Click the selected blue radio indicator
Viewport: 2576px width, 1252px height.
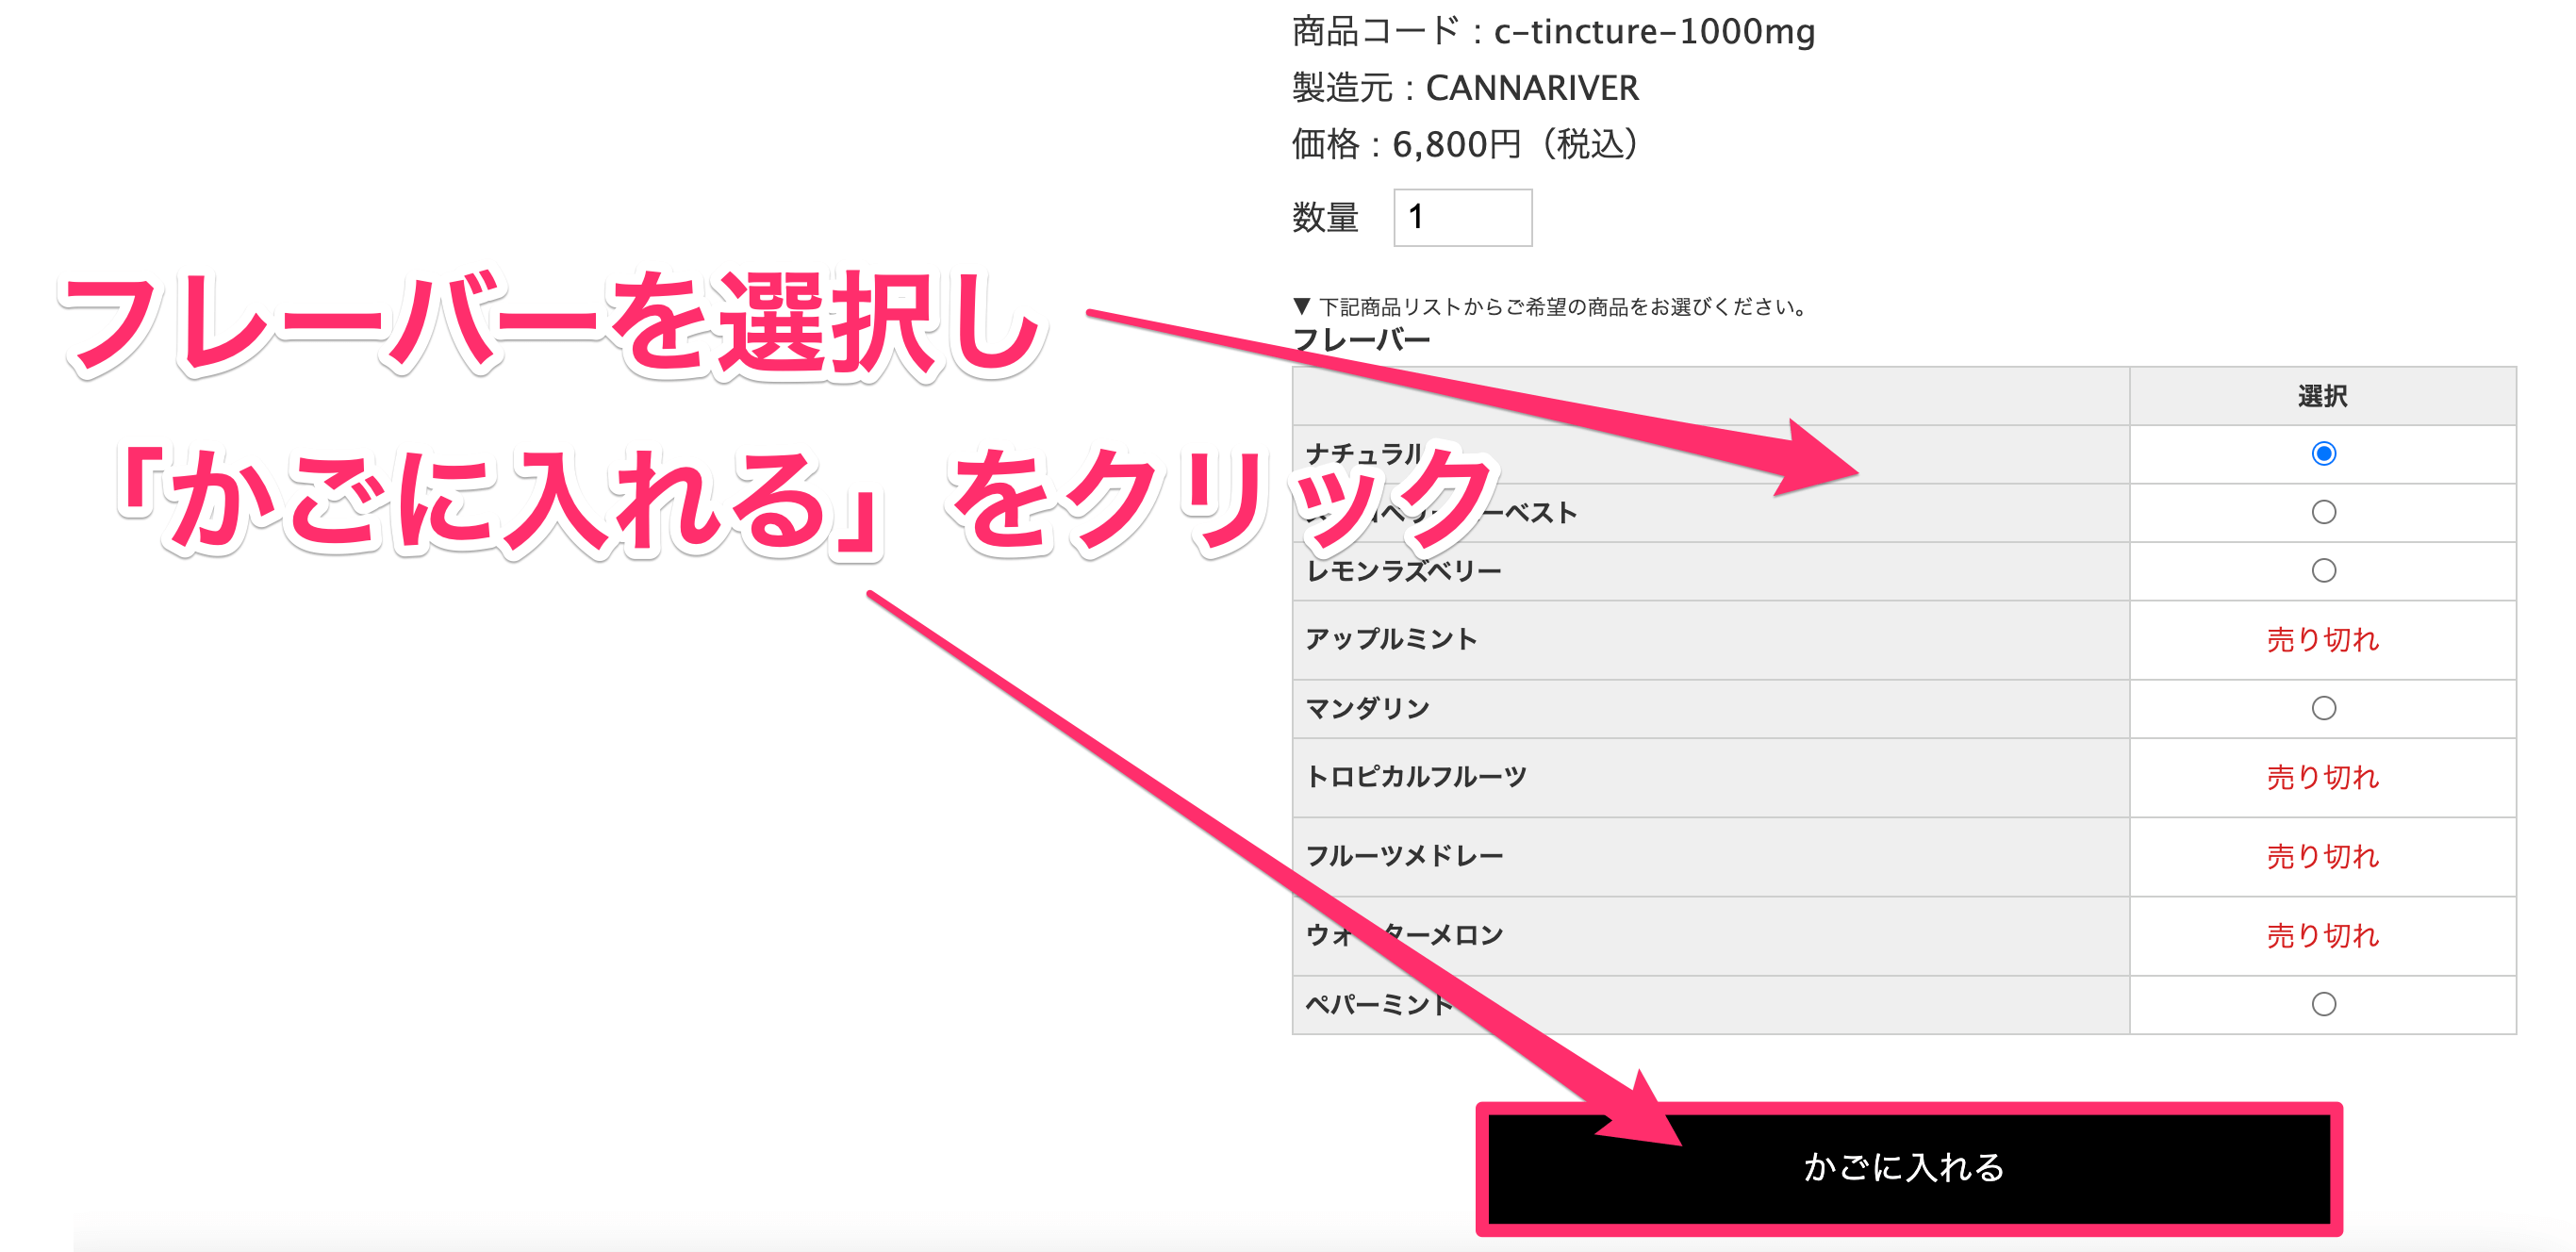[2324, 453]
